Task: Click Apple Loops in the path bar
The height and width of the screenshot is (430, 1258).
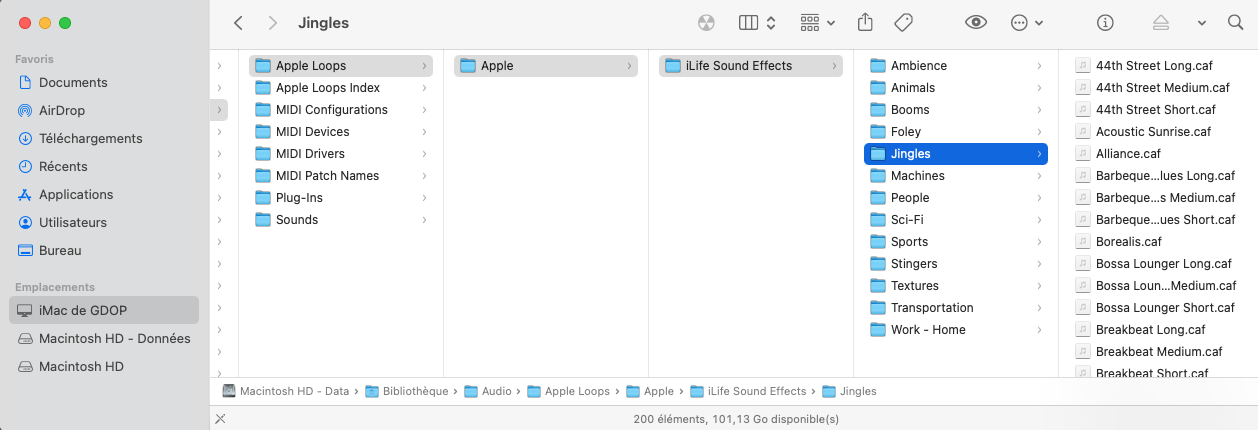Action: (568, 392)
